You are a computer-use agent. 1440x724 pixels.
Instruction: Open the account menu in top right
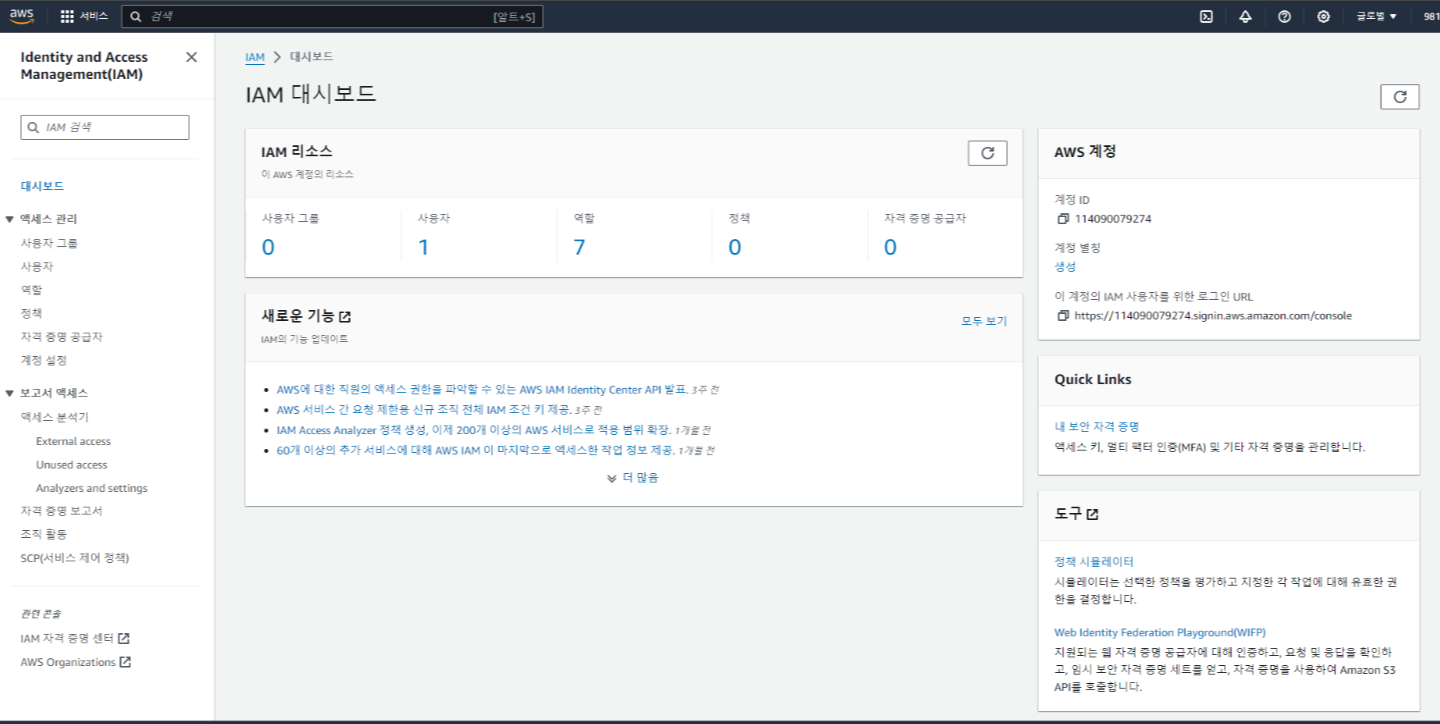1431,16
